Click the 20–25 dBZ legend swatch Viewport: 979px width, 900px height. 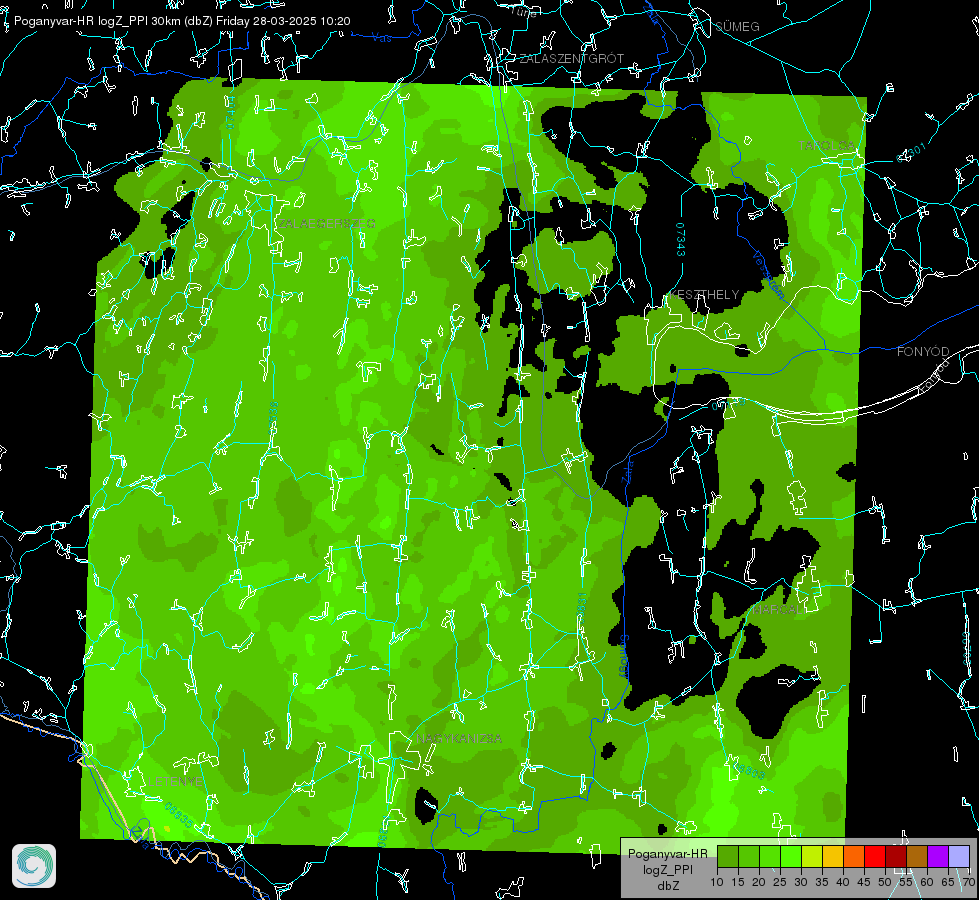coord(770,856)
